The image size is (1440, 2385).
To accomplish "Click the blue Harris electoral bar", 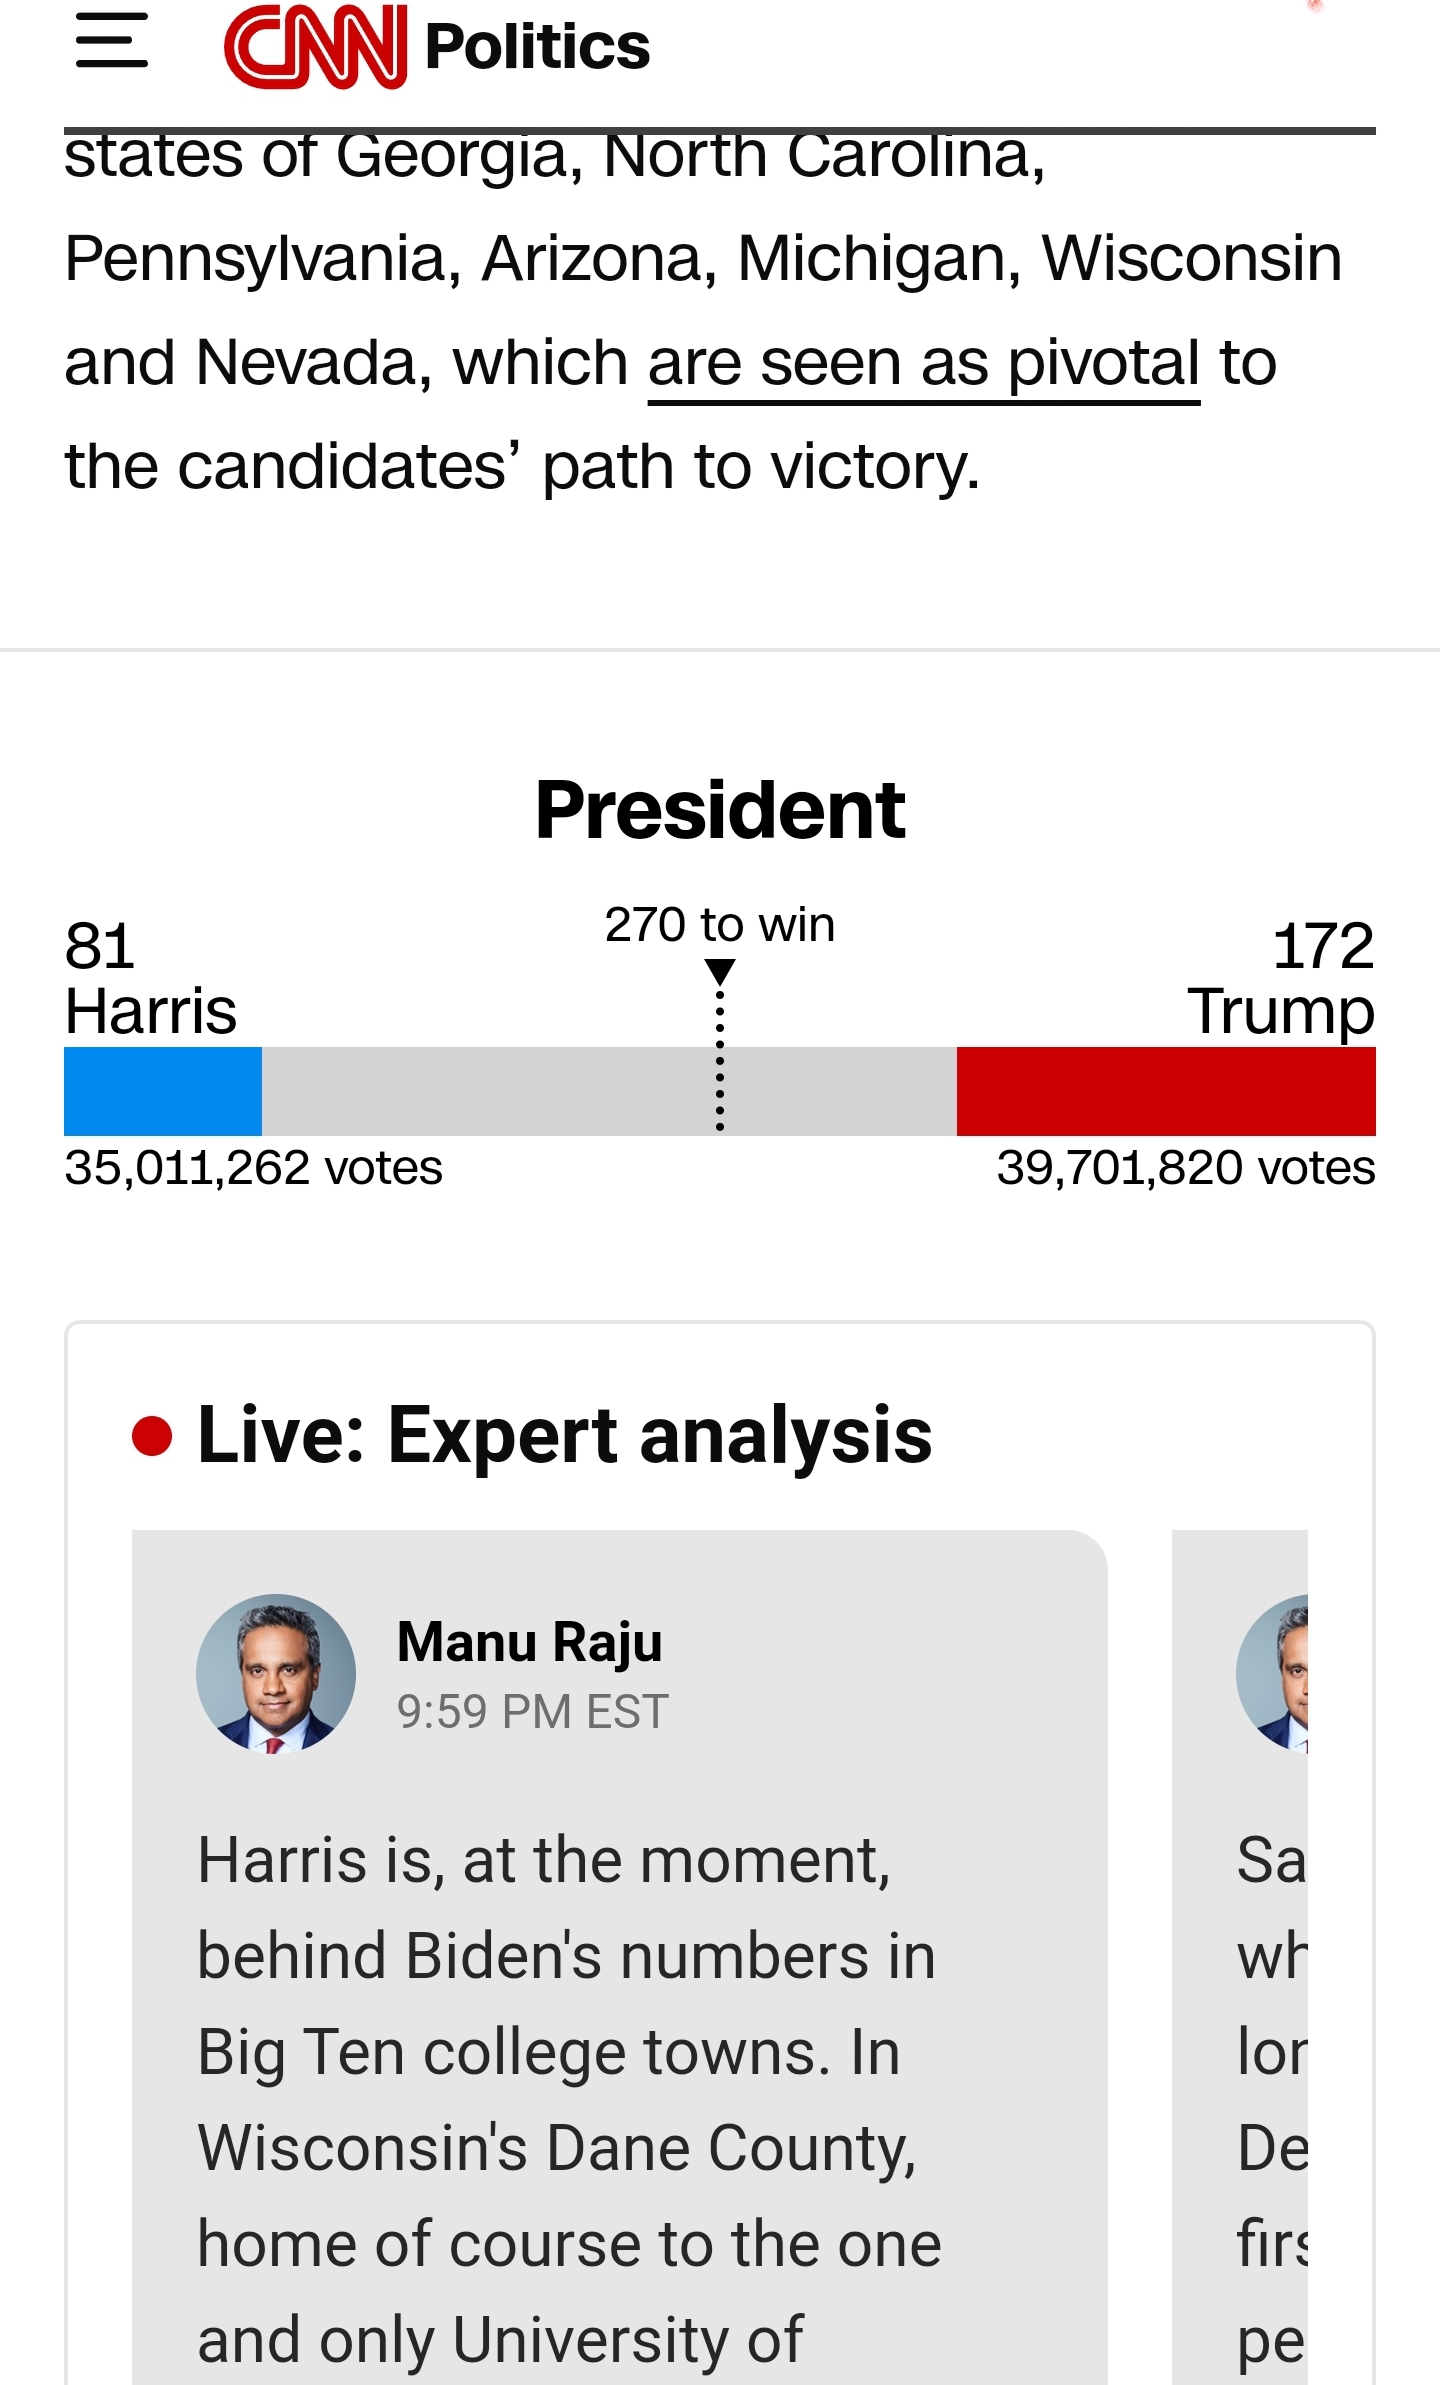I will click(x=163, y=1091).
